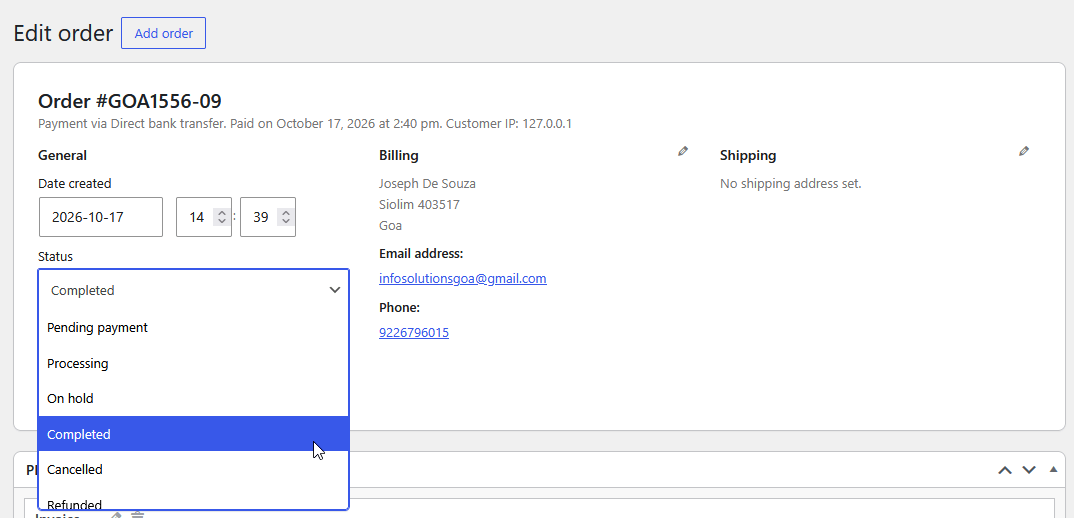Image resolution: width=1074 pixels, height=518 pixels.
Task: Decrease the hour value with down arrow
Action: (221, 221)
